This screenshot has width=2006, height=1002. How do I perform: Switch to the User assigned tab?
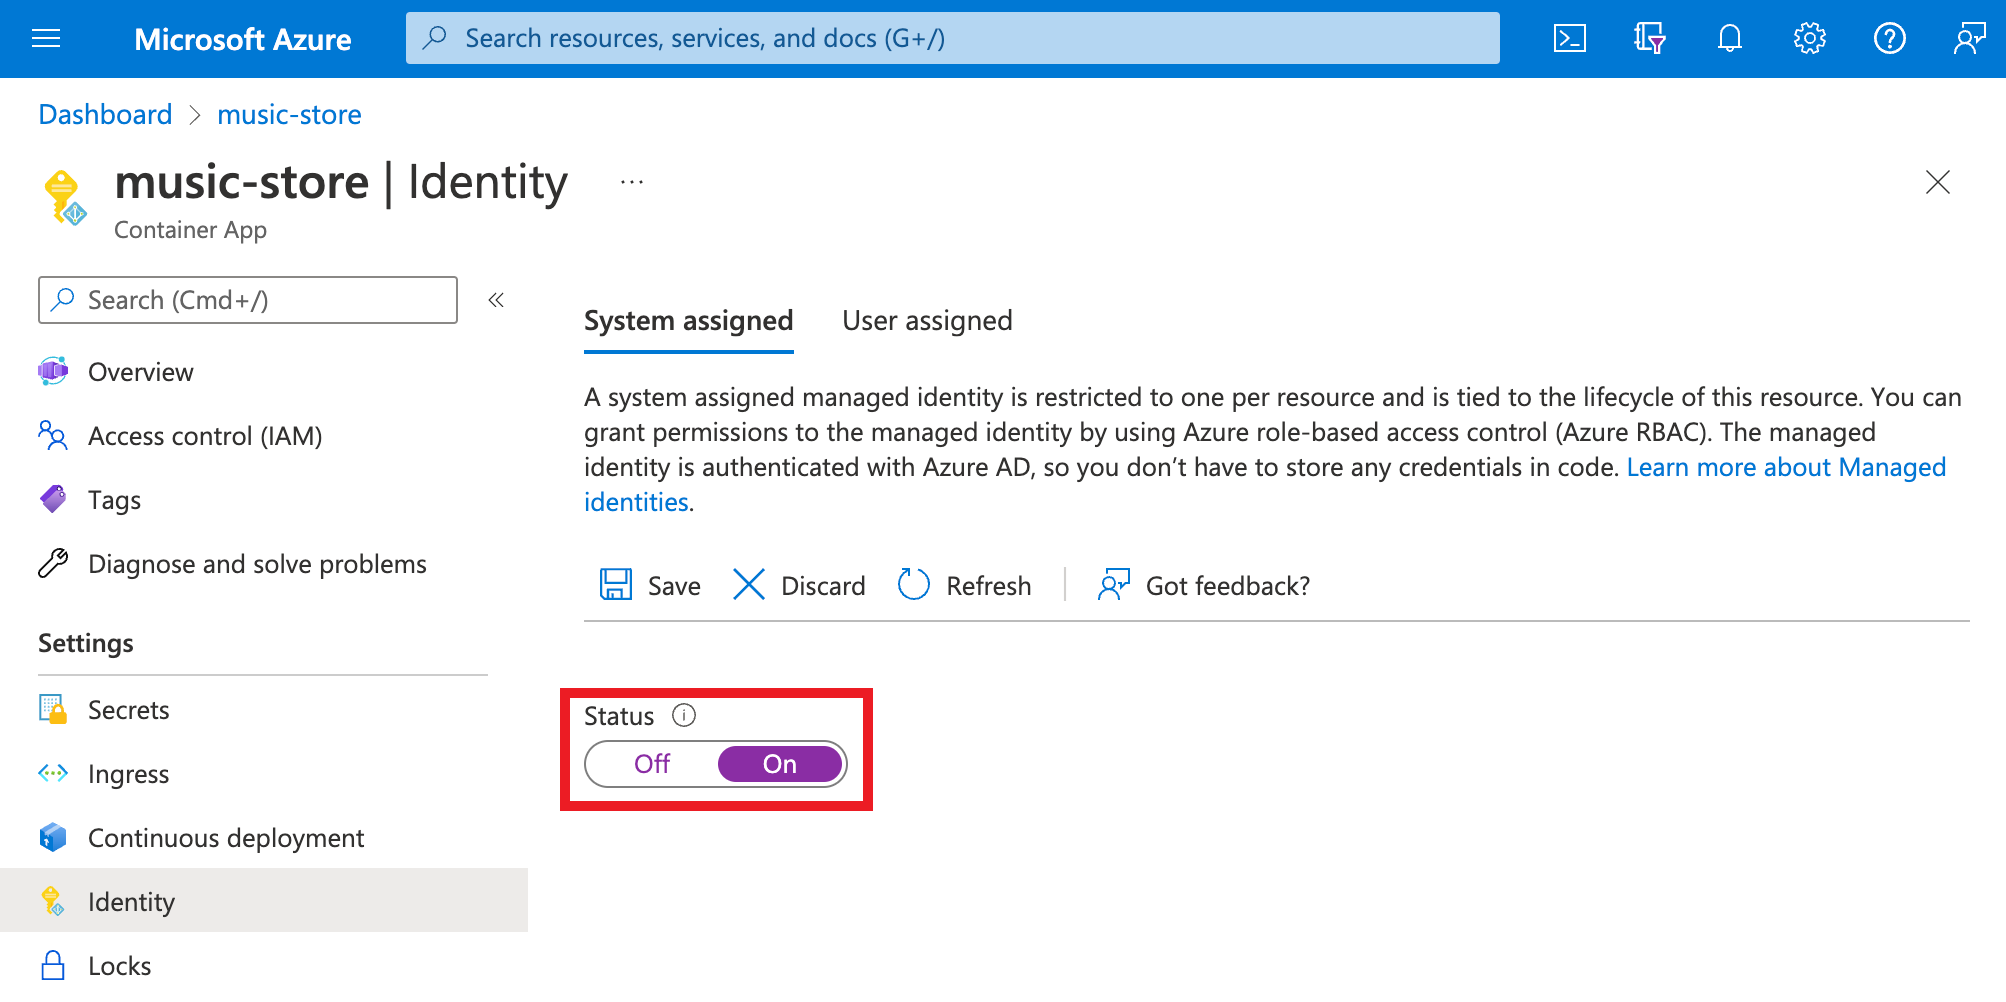pos(926,320)
